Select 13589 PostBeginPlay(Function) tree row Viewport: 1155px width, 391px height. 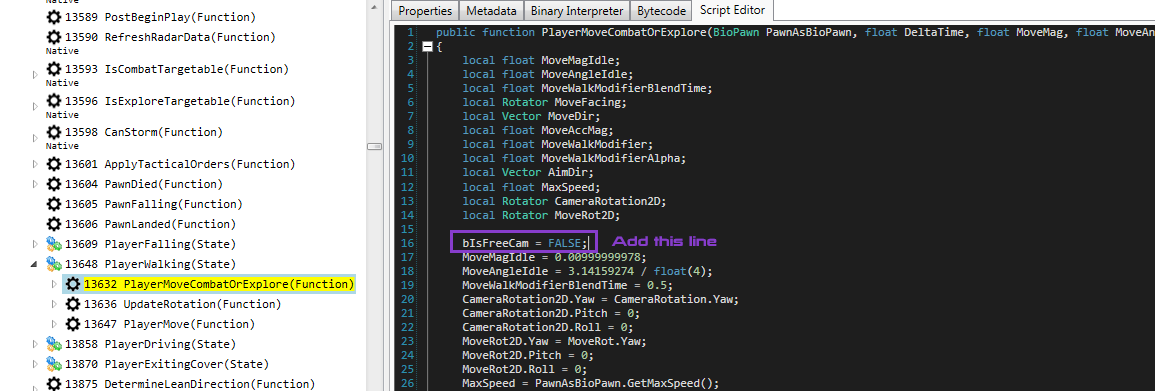click(x=151, y=16)
